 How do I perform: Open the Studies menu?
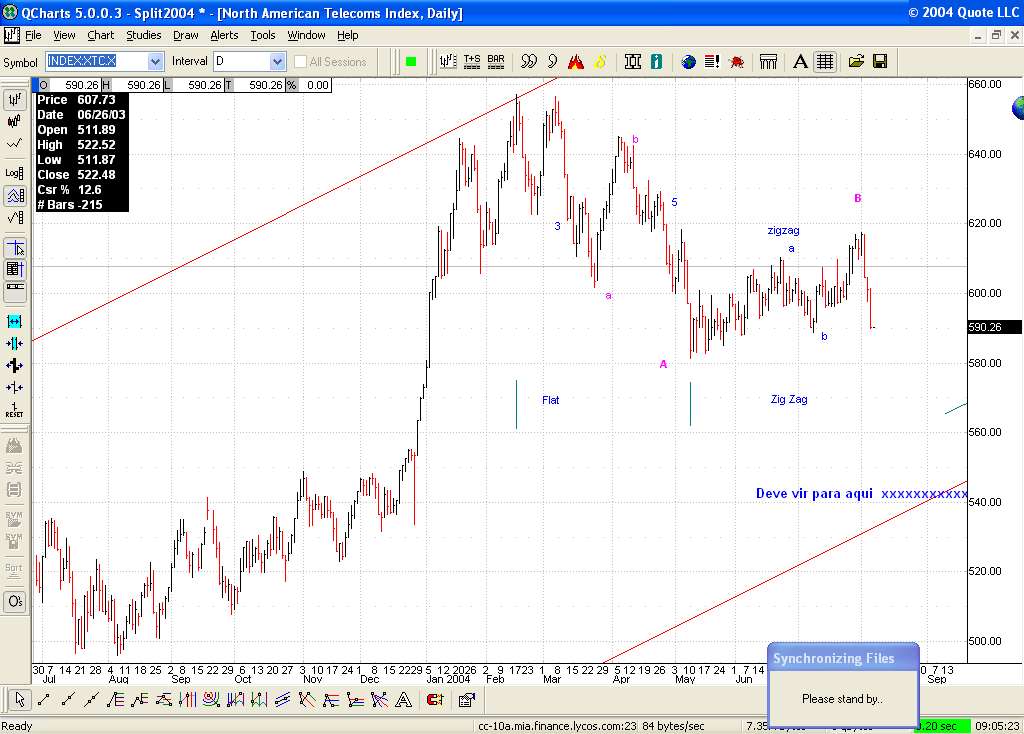coord(144,35)
